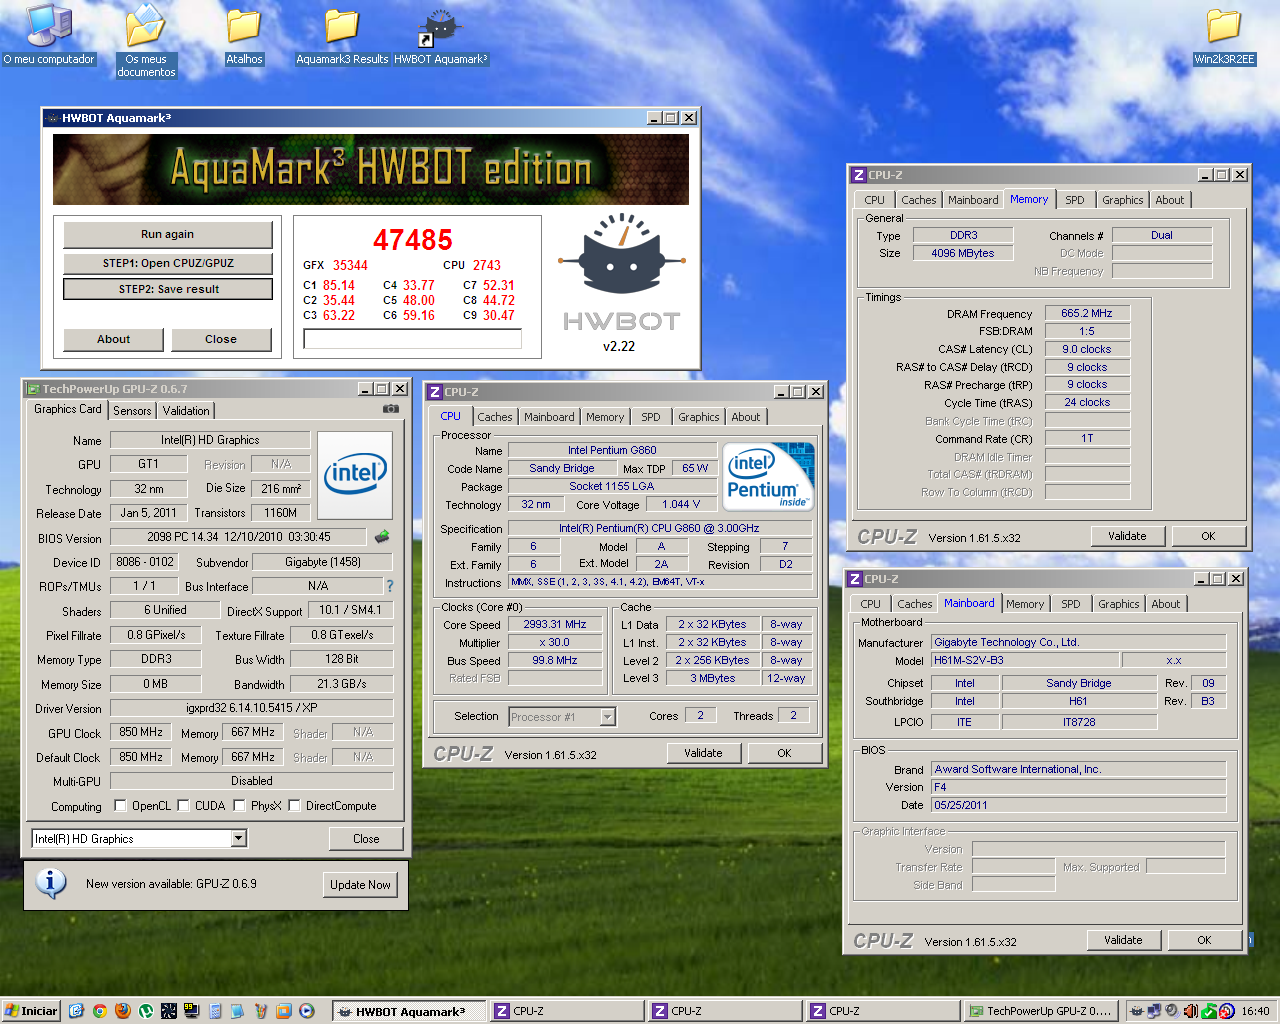
Task: Toggle the OpenCL checkbox in GPU-Z
Action: (120, 805)
